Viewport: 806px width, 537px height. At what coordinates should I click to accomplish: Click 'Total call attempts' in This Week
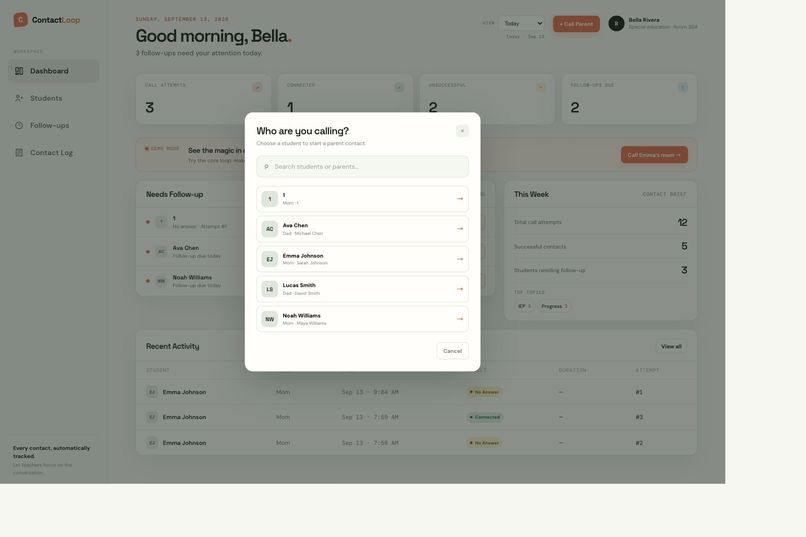coord(538,223)
